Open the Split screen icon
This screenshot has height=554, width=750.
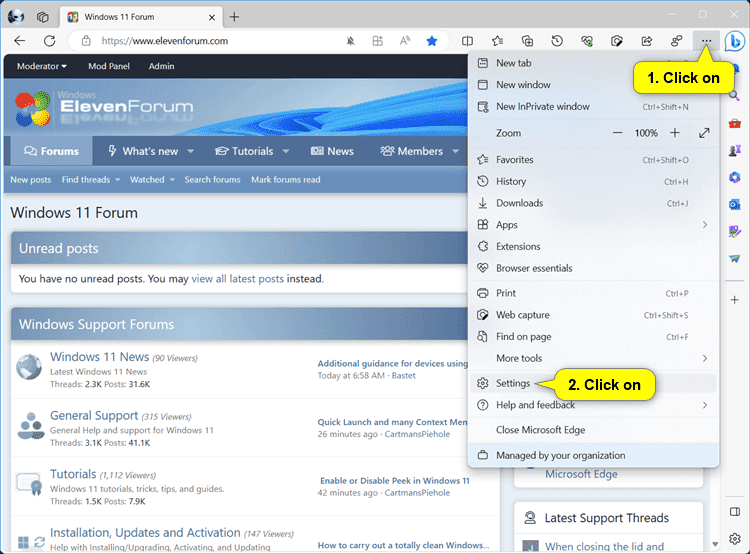click(x=467, y=41)
